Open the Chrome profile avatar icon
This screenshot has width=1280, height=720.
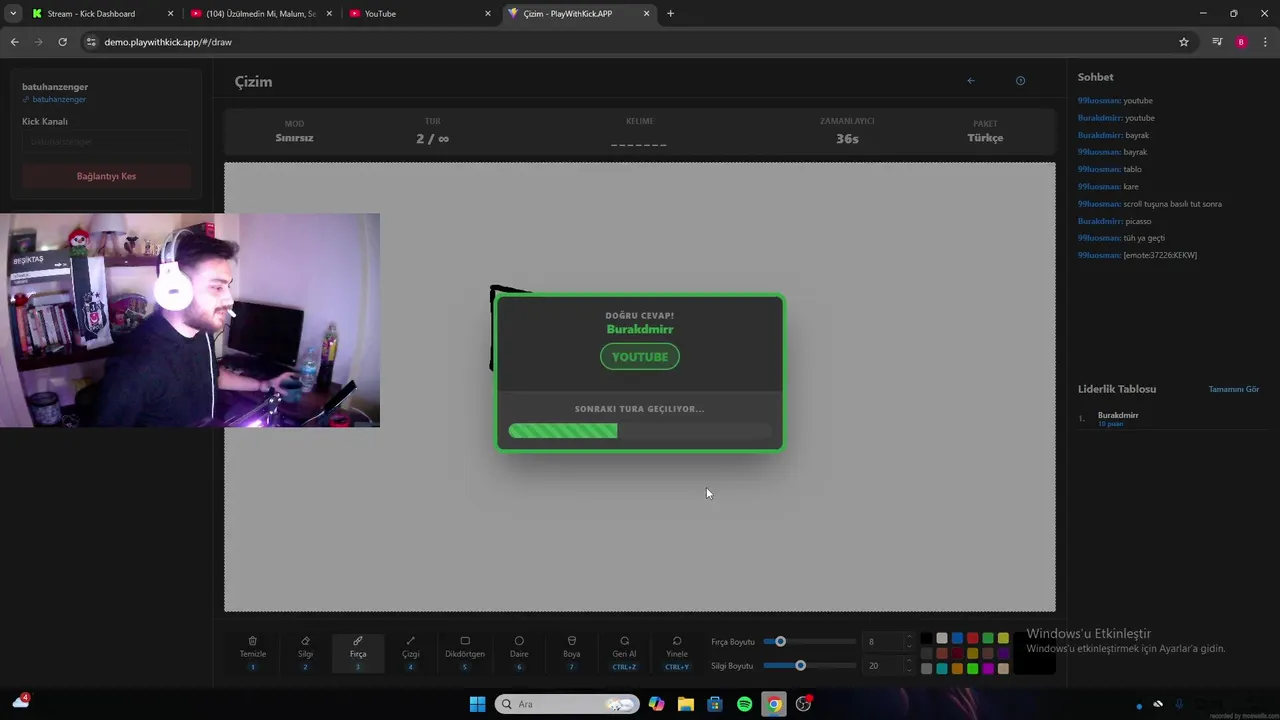(x=1241, y=42)
